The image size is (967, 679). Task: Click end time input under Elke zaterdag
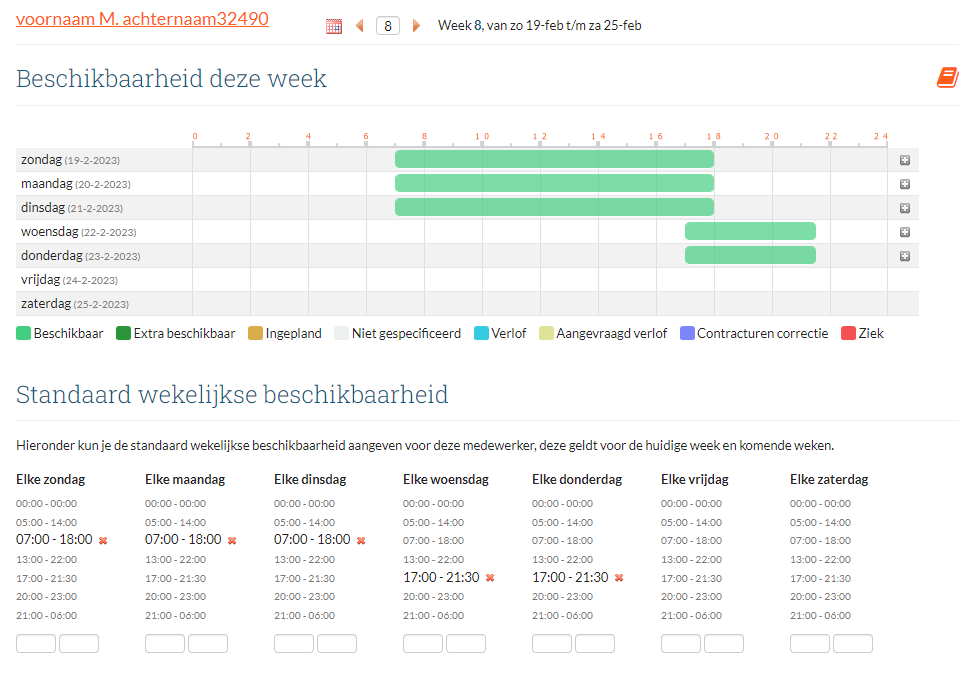(x=852, y=643)
